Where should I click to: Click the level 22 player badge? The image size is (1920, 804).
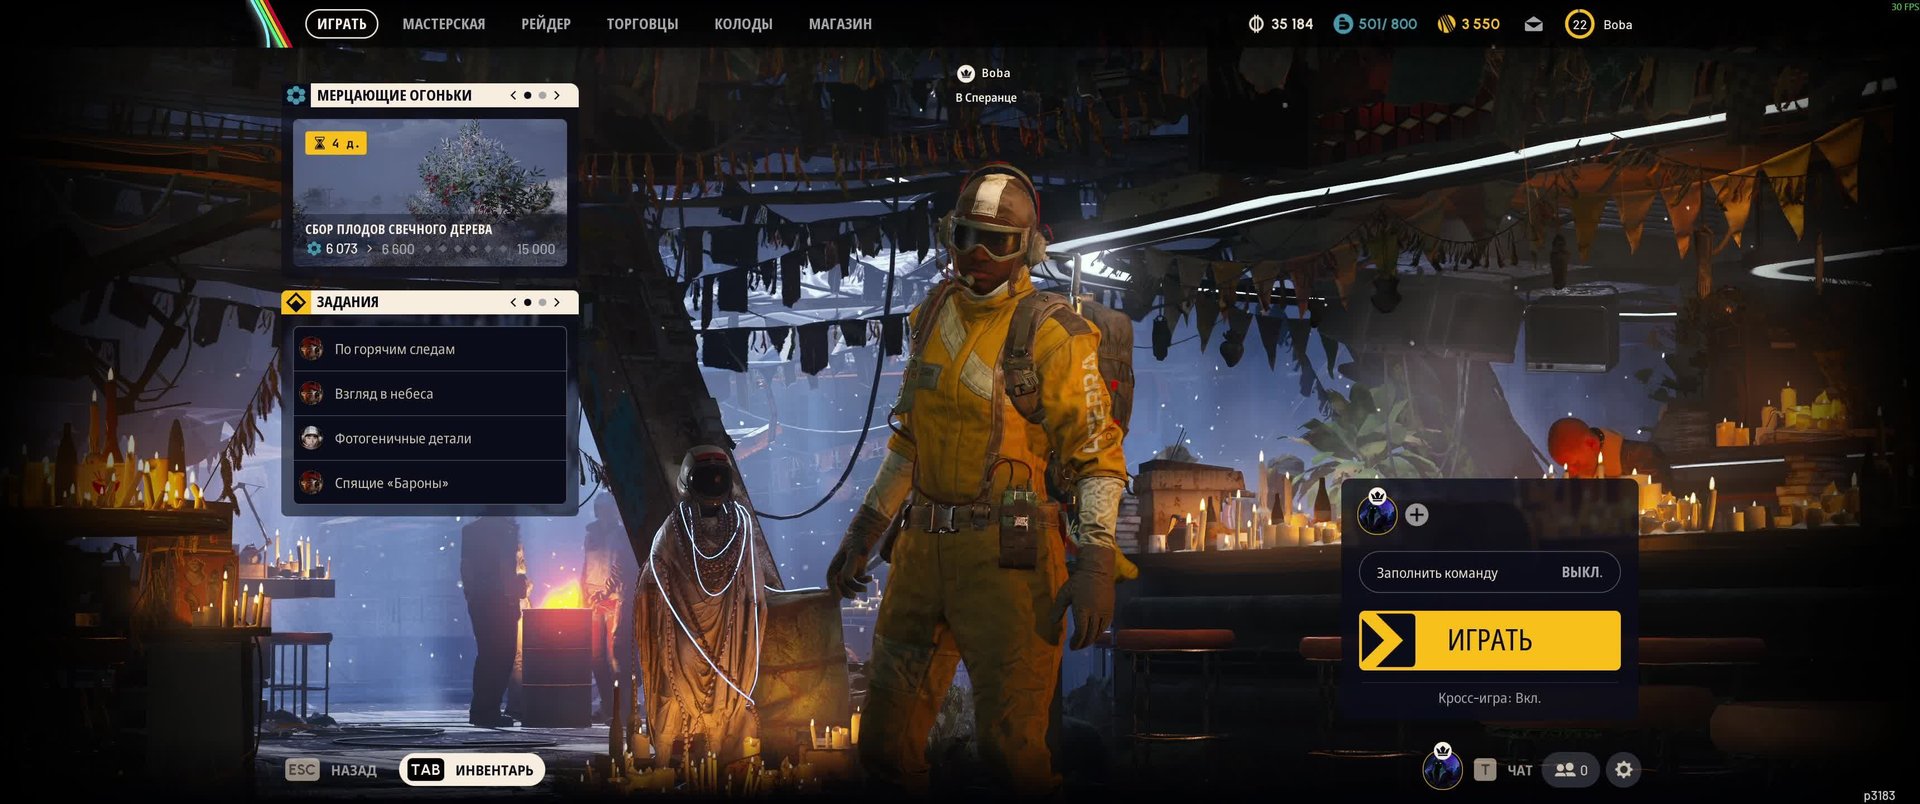click(x=1579, y=25)
